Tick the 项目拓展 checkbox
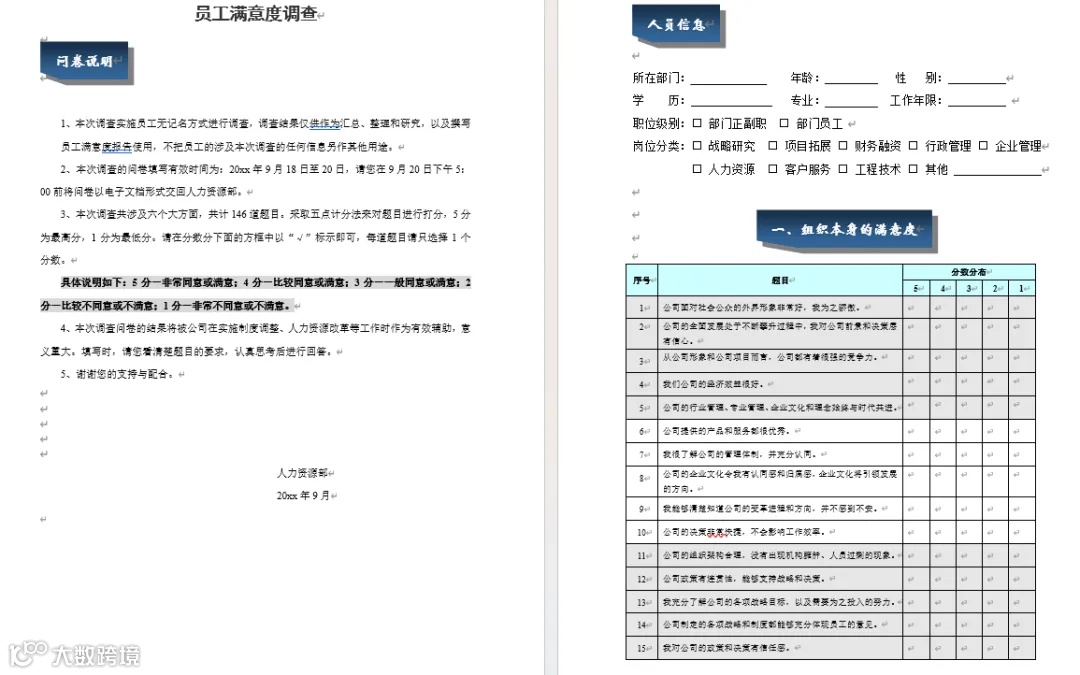Viewport: 1080px width, 675px height. [x=773, y=146]
